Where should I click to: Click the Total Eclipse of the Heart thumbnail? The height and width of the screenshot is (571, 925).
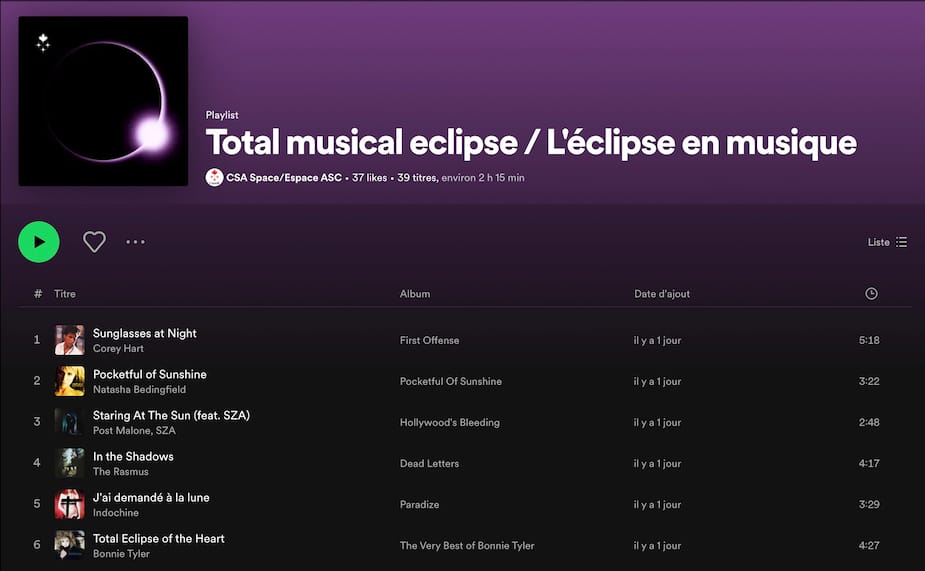click(70, 545)
